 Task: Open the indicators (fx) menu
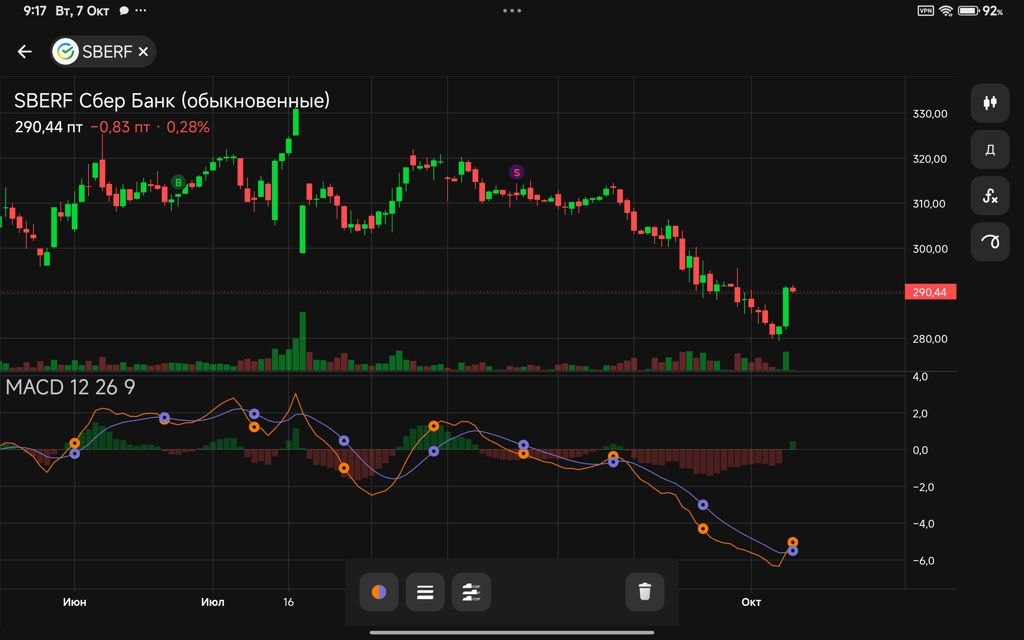click(x=990, y=196)
